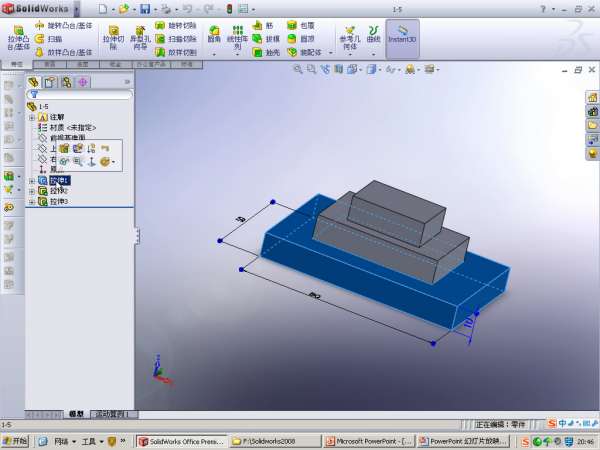The height and width of the screenshot is (450, 600).
Task: Open Microsoft PowerPoint taskbar button
Action: [x=369, y=441]
